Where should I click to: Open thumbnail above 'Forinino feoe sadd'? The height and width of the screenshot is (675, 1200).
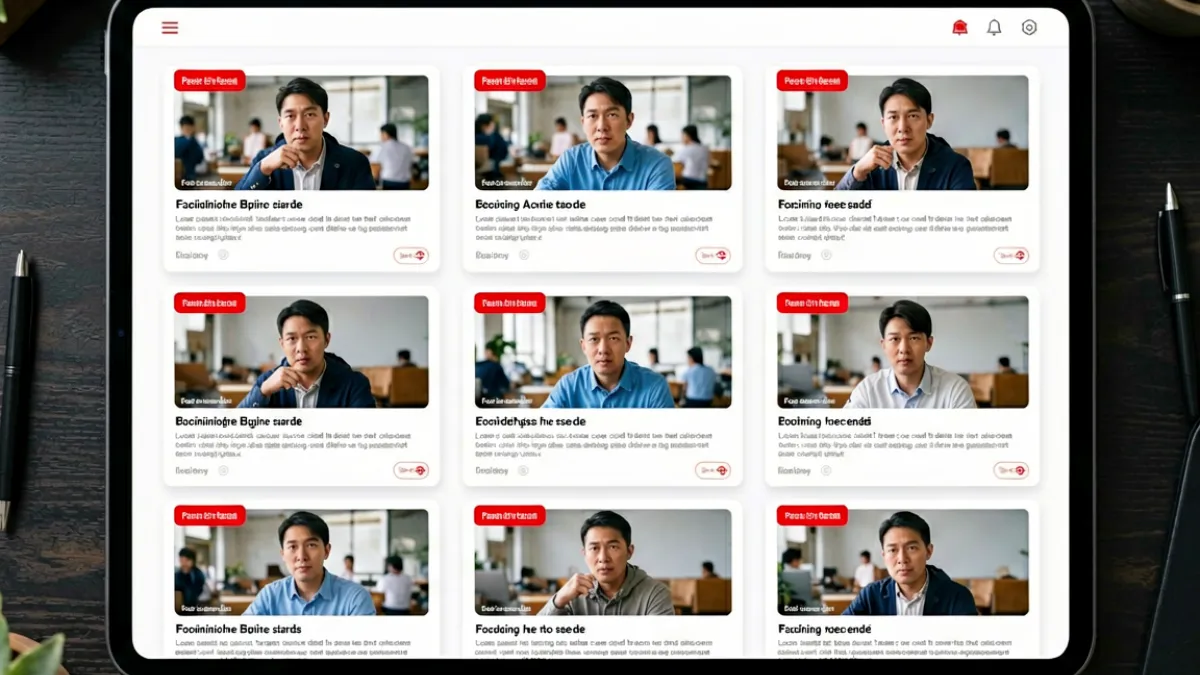click(903, 133)
